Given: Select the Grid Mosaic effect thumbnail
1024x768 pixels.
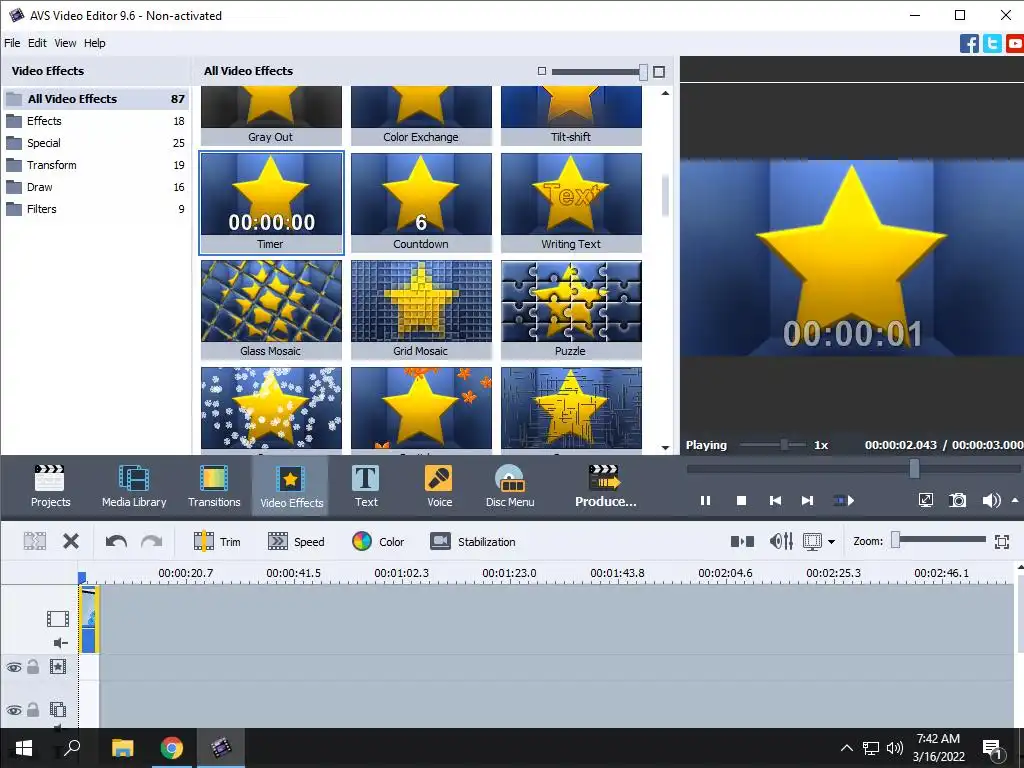Looking at the screenshot, I should click(x=421, y=310).
